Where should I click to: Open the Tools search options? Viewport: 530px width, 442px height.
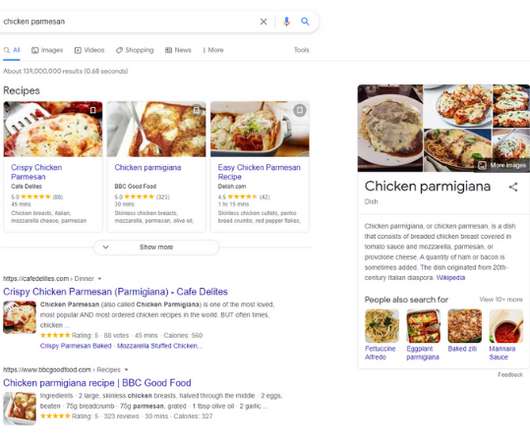pyautogui.click(x=302, y=50)
